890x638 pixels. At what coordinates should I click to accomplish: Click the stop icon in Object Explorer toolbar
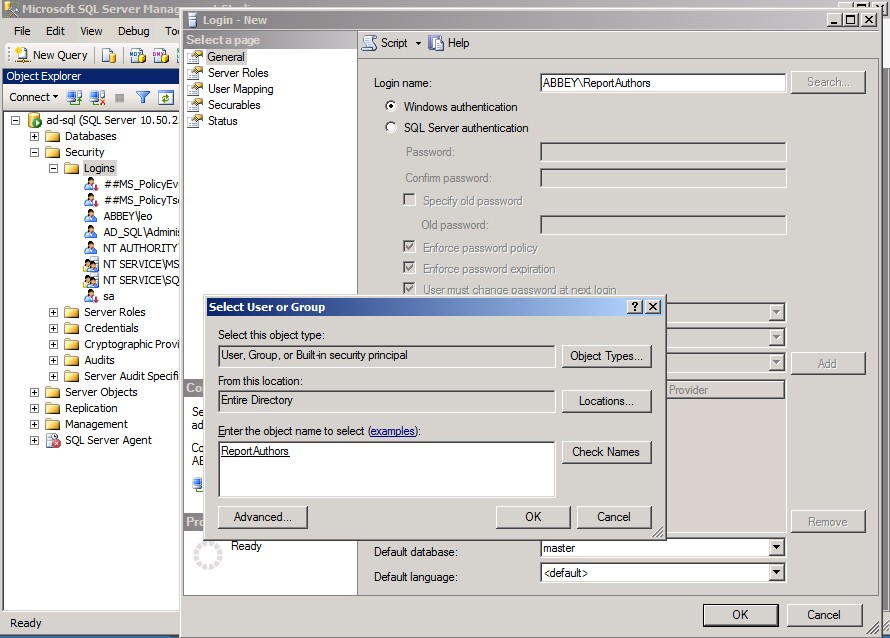coord(119,98)
